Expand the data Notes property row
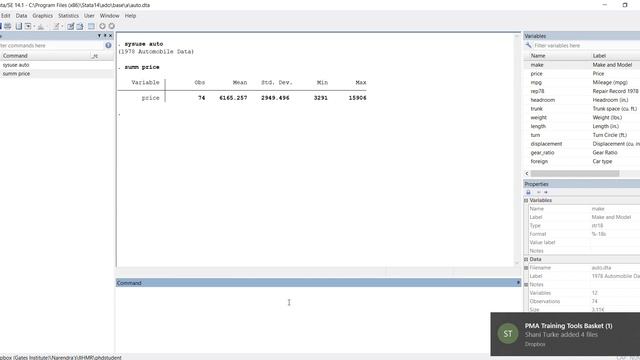Image resolution: width=640 pixels, height=360 pixels. pyautogui.click(x=526, y=284)
